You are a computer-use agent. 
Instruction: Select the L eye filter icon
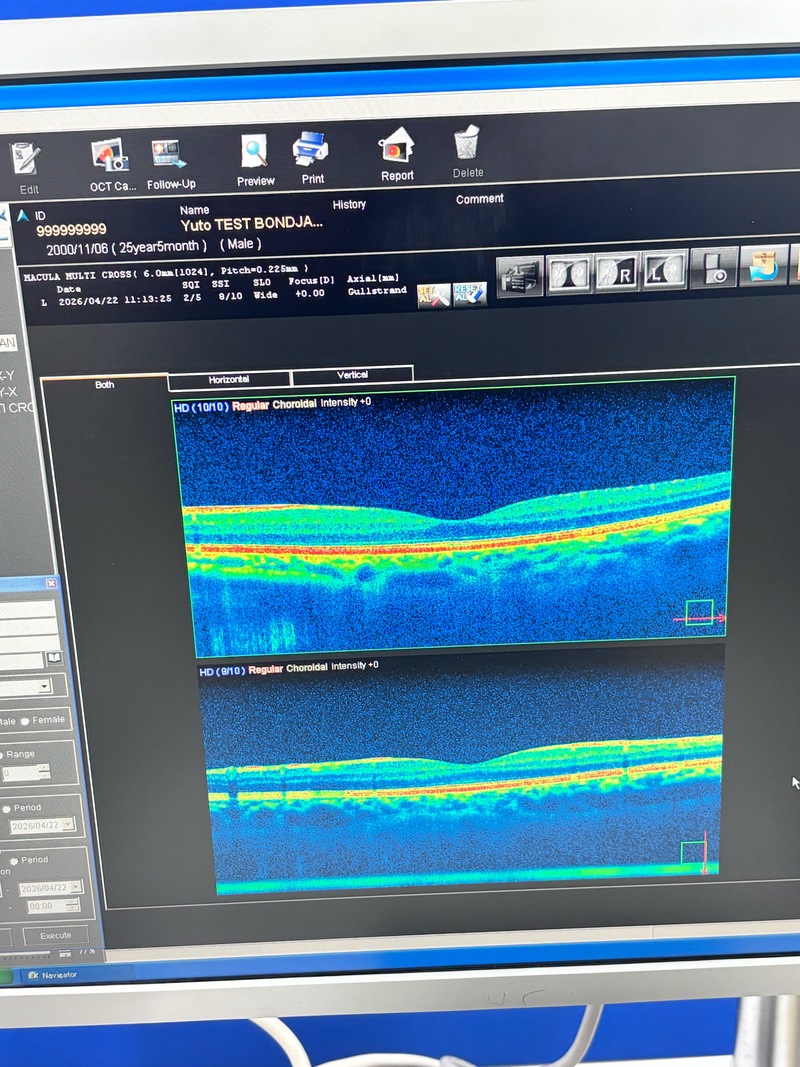664,271
